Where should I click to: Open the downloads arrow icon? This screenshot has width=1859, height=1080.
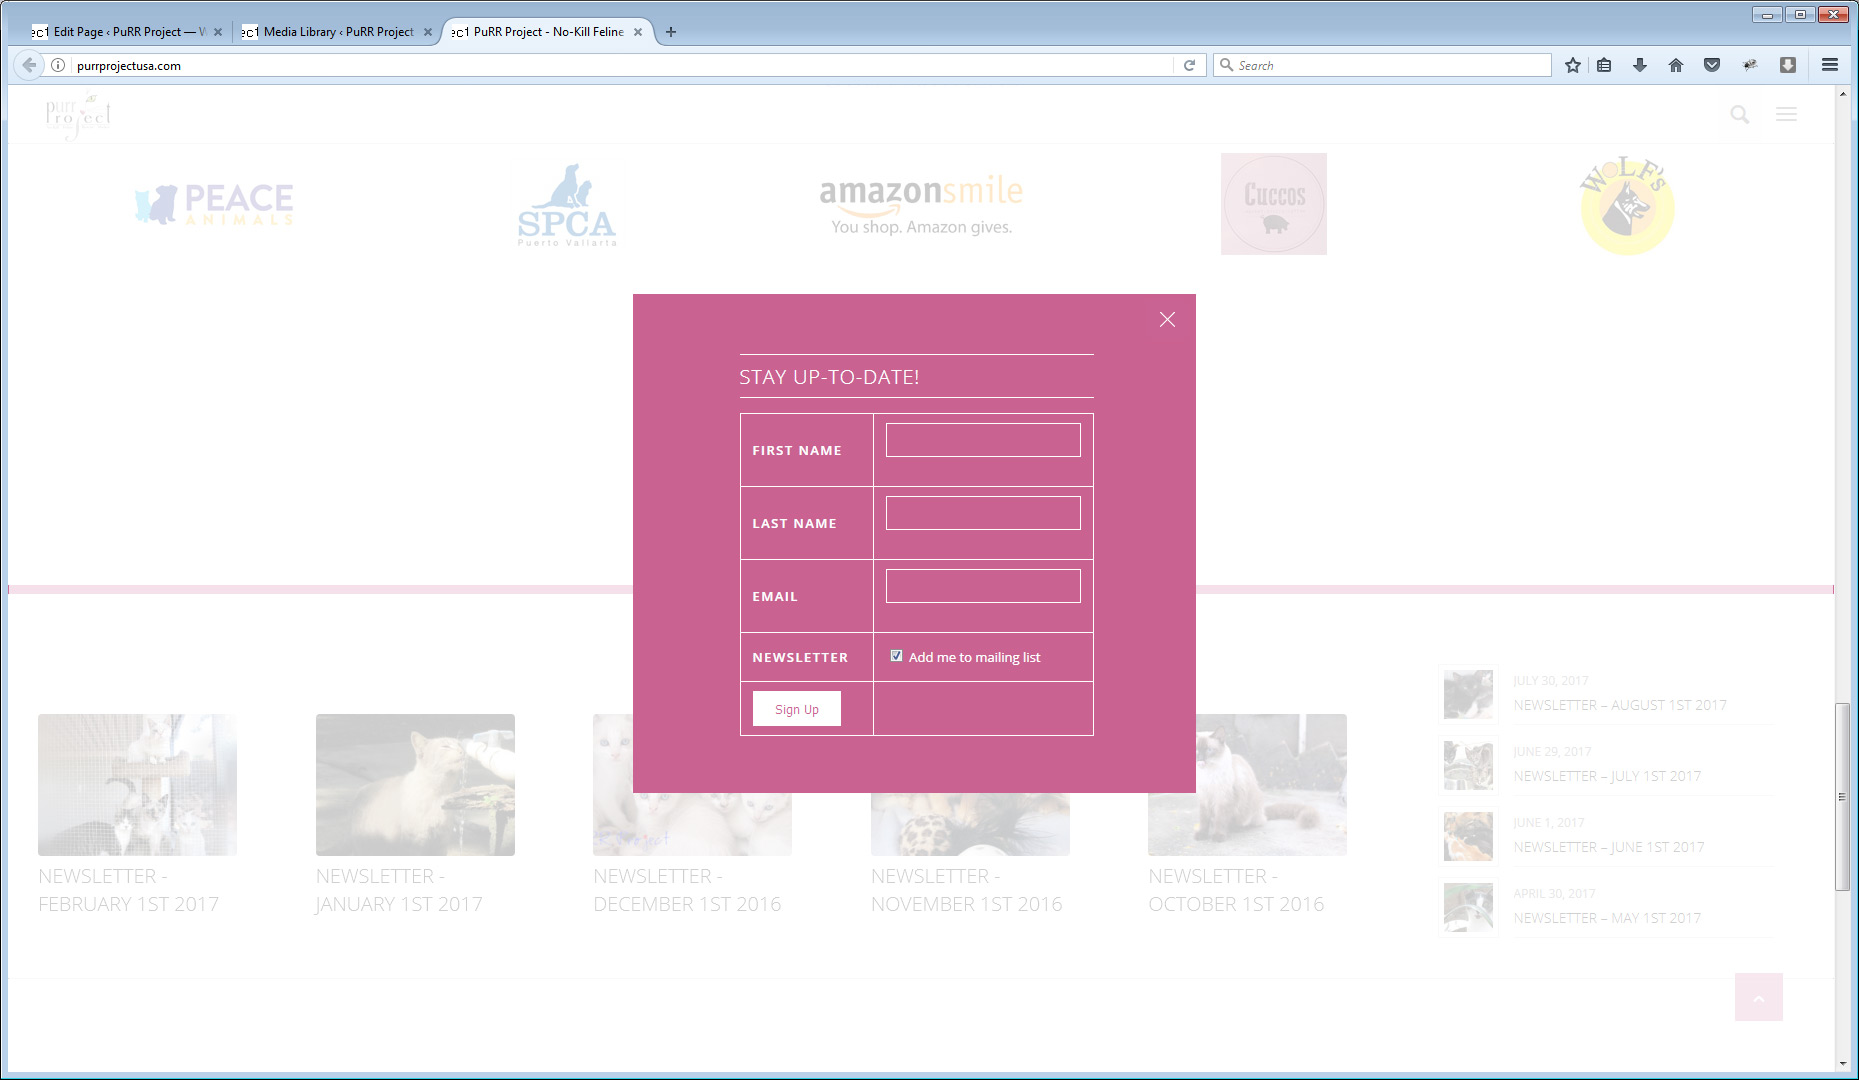(x=1640, y=65)
